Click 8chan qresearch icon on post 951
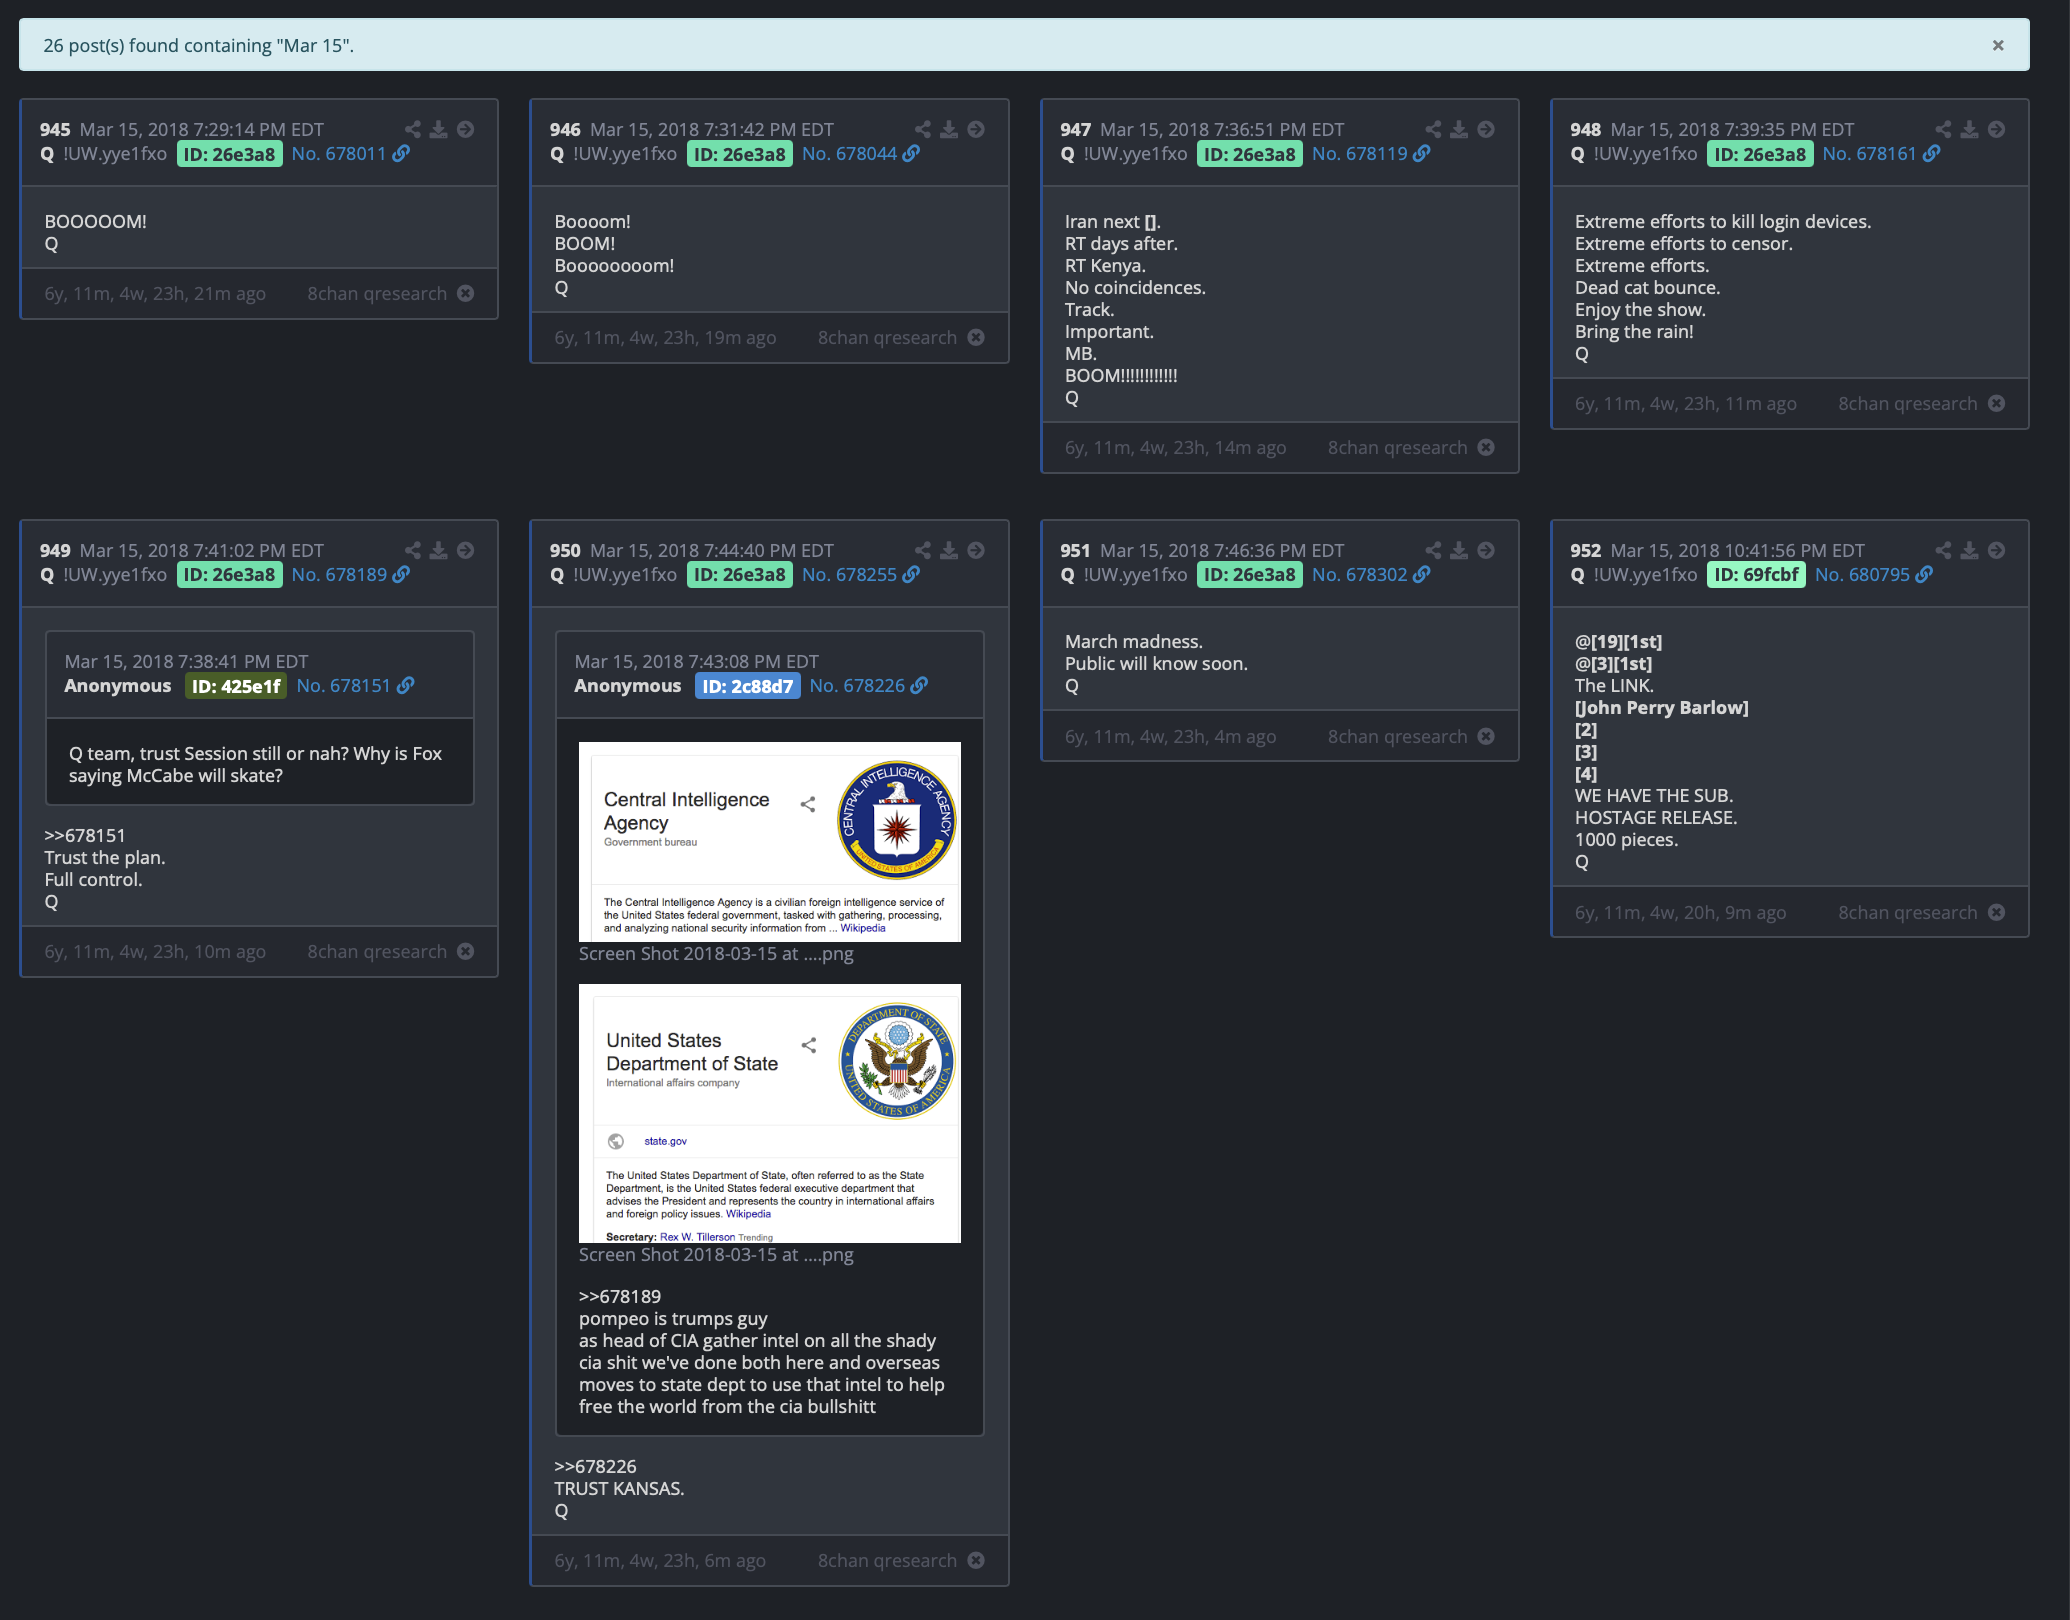 click(1486, 736)
